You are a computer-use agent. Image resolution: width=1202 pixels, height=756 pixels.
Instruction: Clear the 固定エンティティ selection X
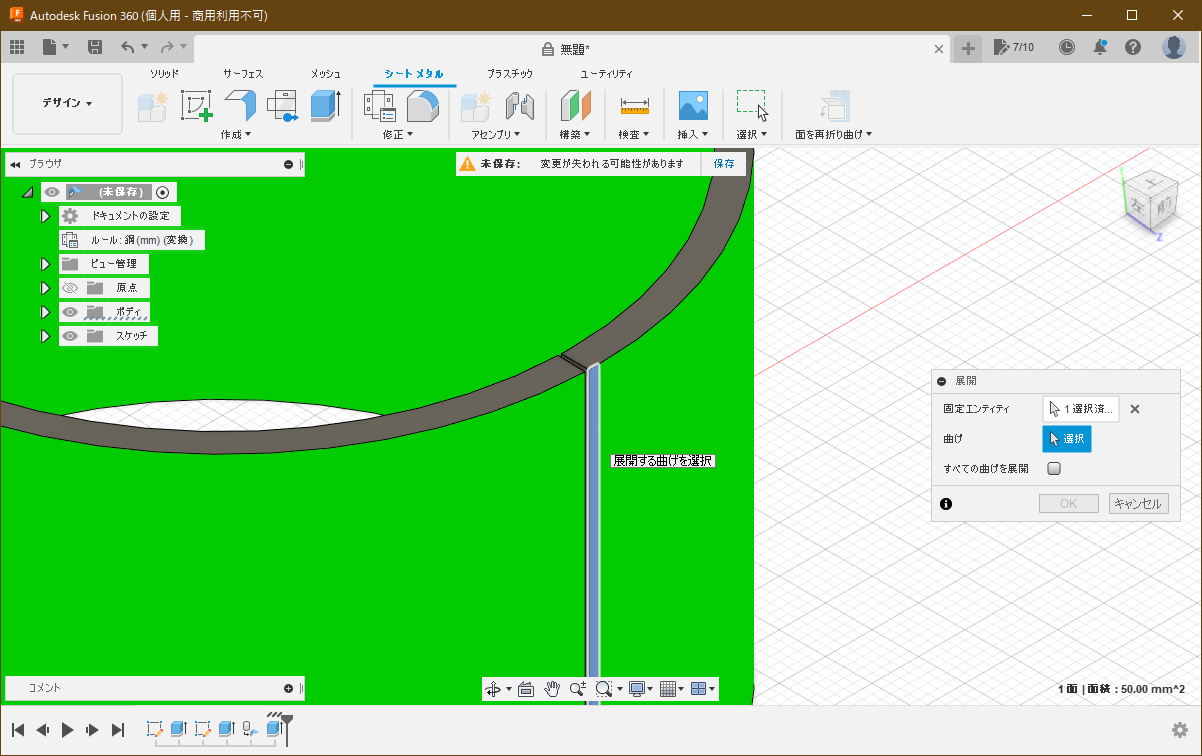[1135, 409]
